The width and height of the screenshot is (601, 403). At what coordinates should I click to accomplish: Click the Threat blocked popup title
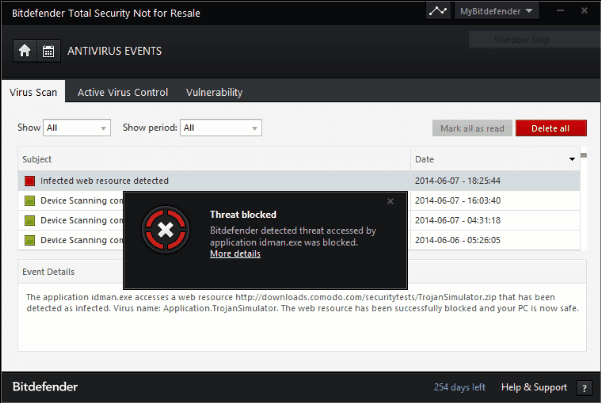click(x=243, y=215)
